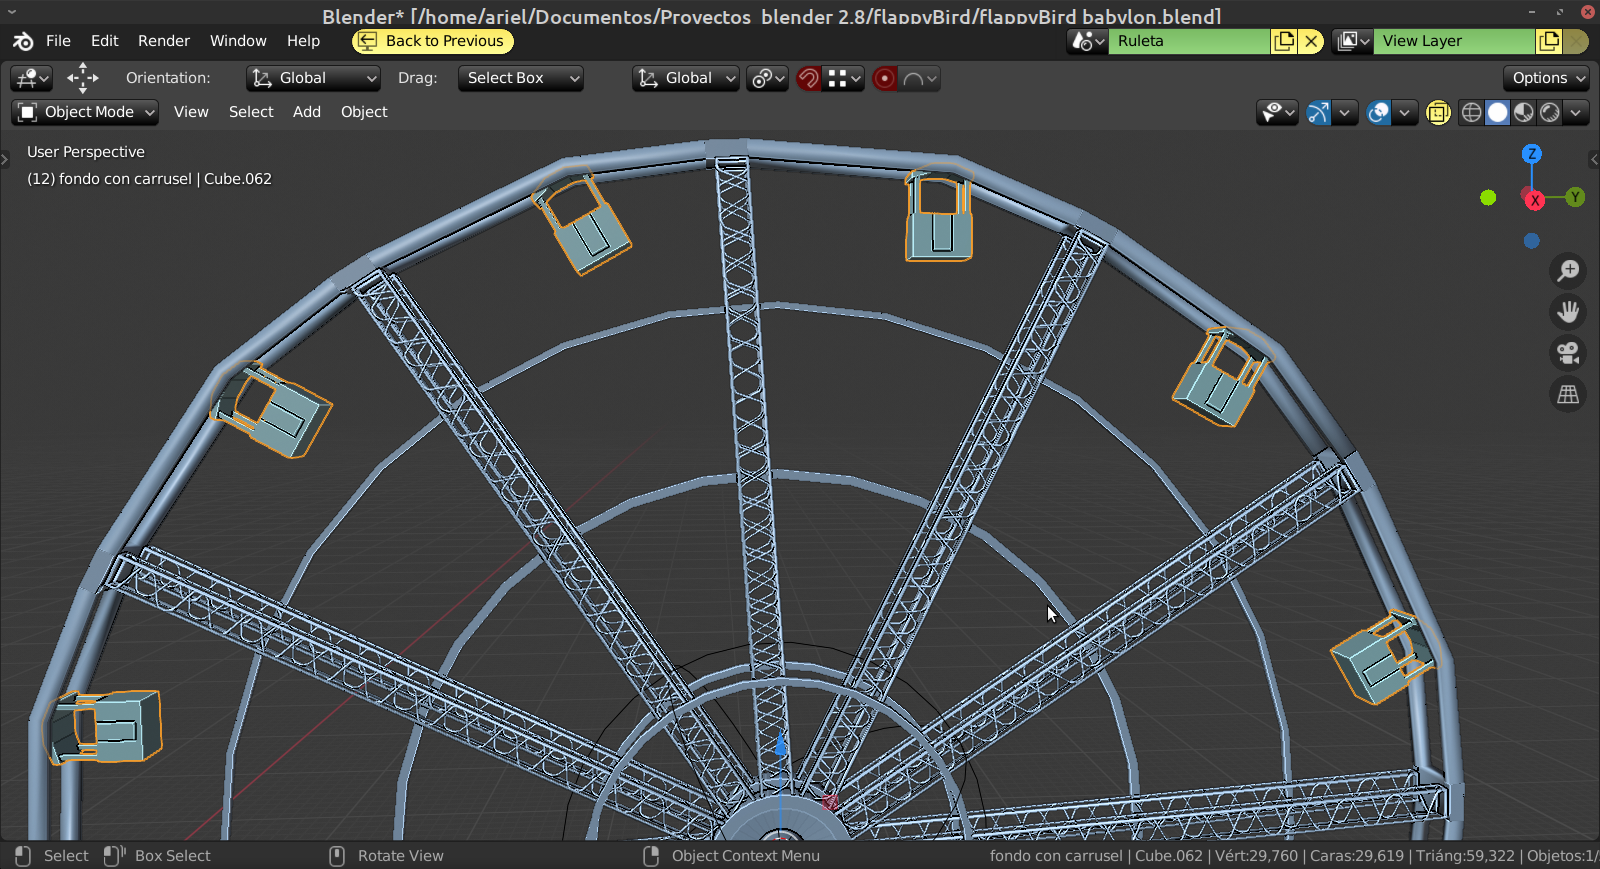Switch to material preview shading
Screen dimensions: 1600x869
point(1523,112)
